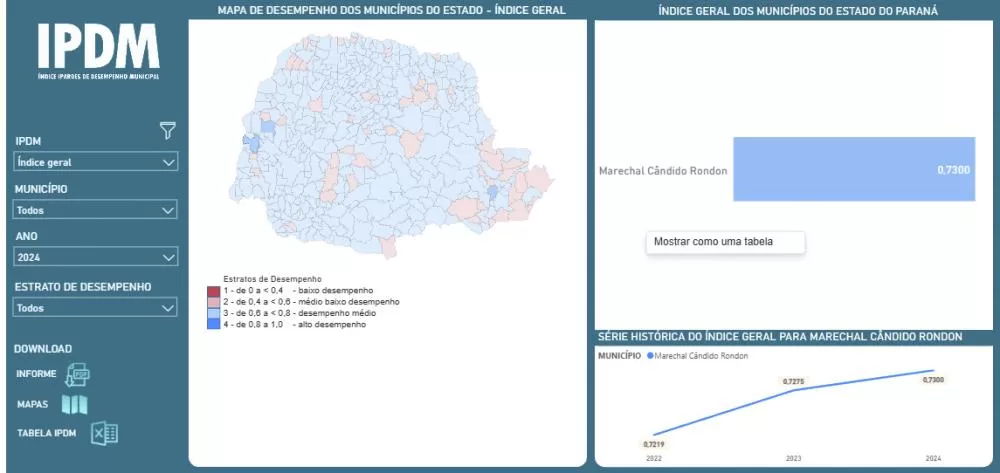The height and width of the screenshot is (473, 1000).
Task: Expand the MUNICÍPIO dropdown set to Todos
Action: point(96,210)
